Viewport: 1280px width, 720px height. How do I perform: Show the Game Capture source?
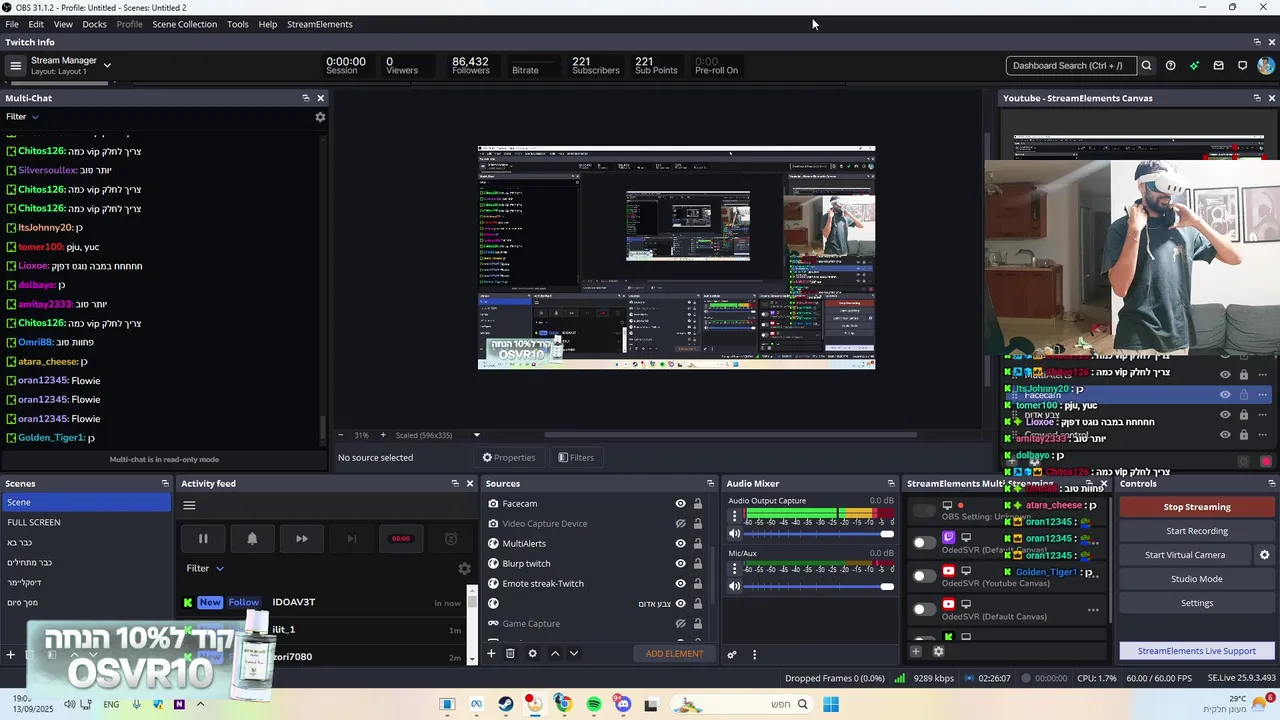tap(680, 624)
